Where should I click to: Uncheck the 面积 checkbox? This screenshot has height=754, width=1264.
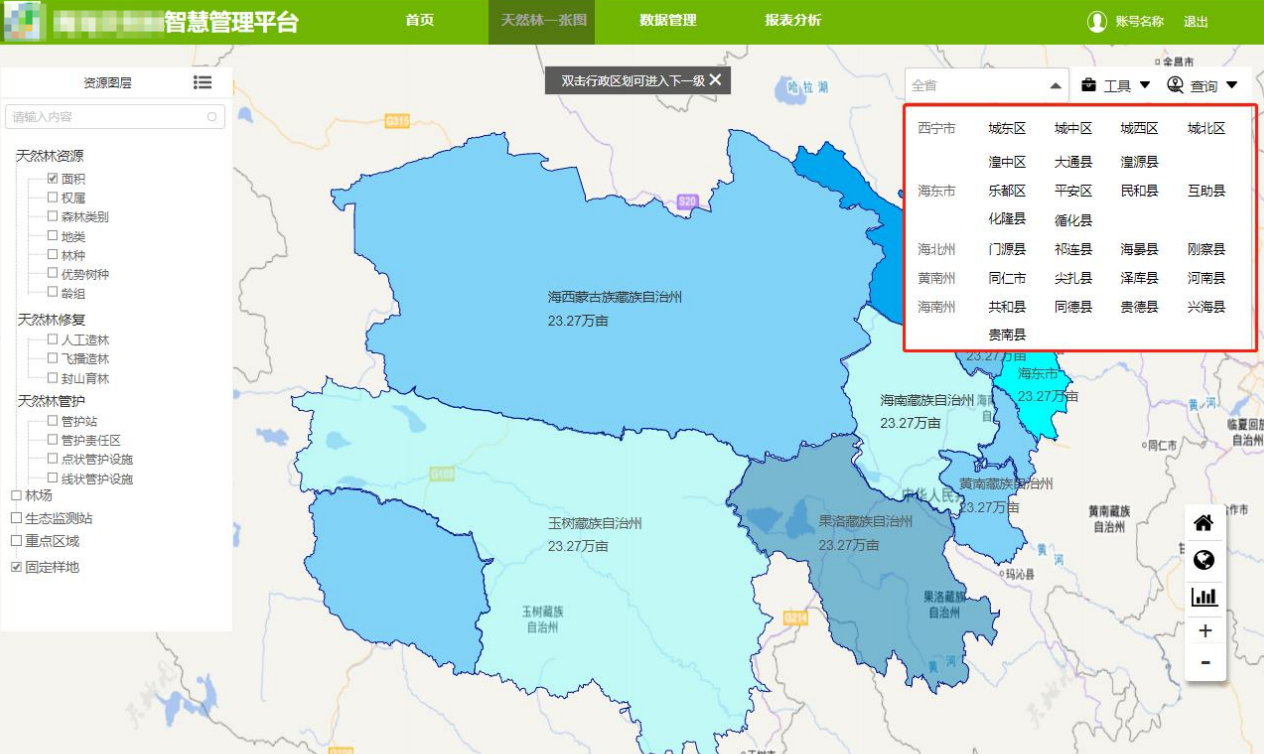[x=53, y=178]
